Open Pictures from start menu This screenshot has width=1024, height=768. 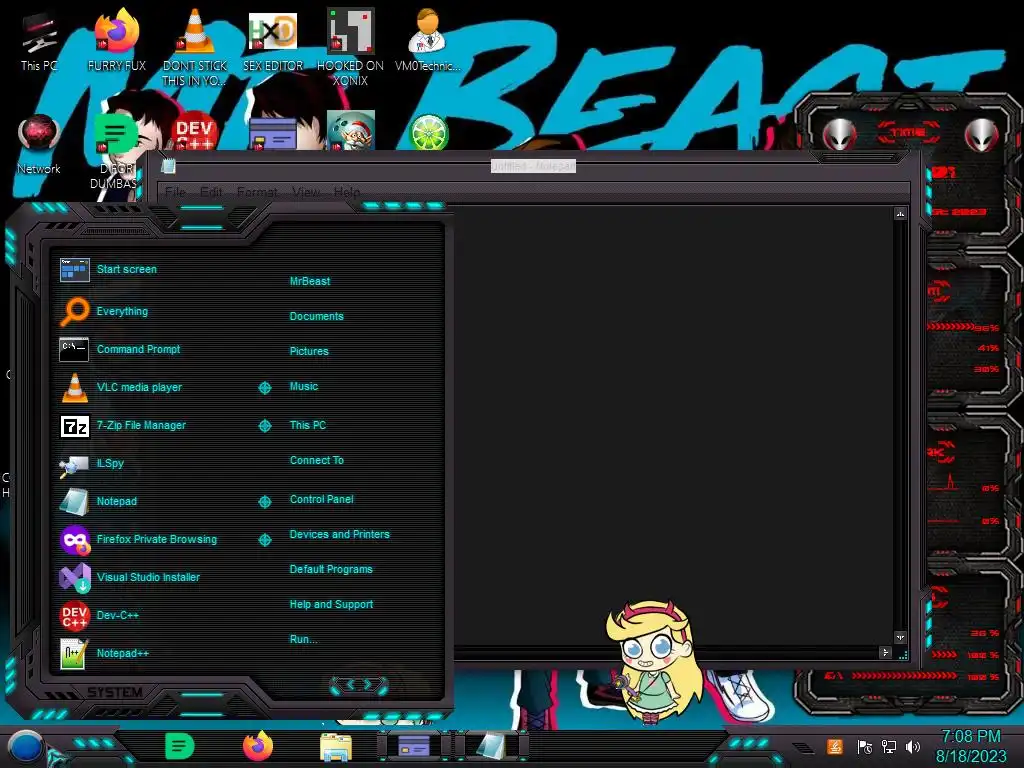(309, 351)
